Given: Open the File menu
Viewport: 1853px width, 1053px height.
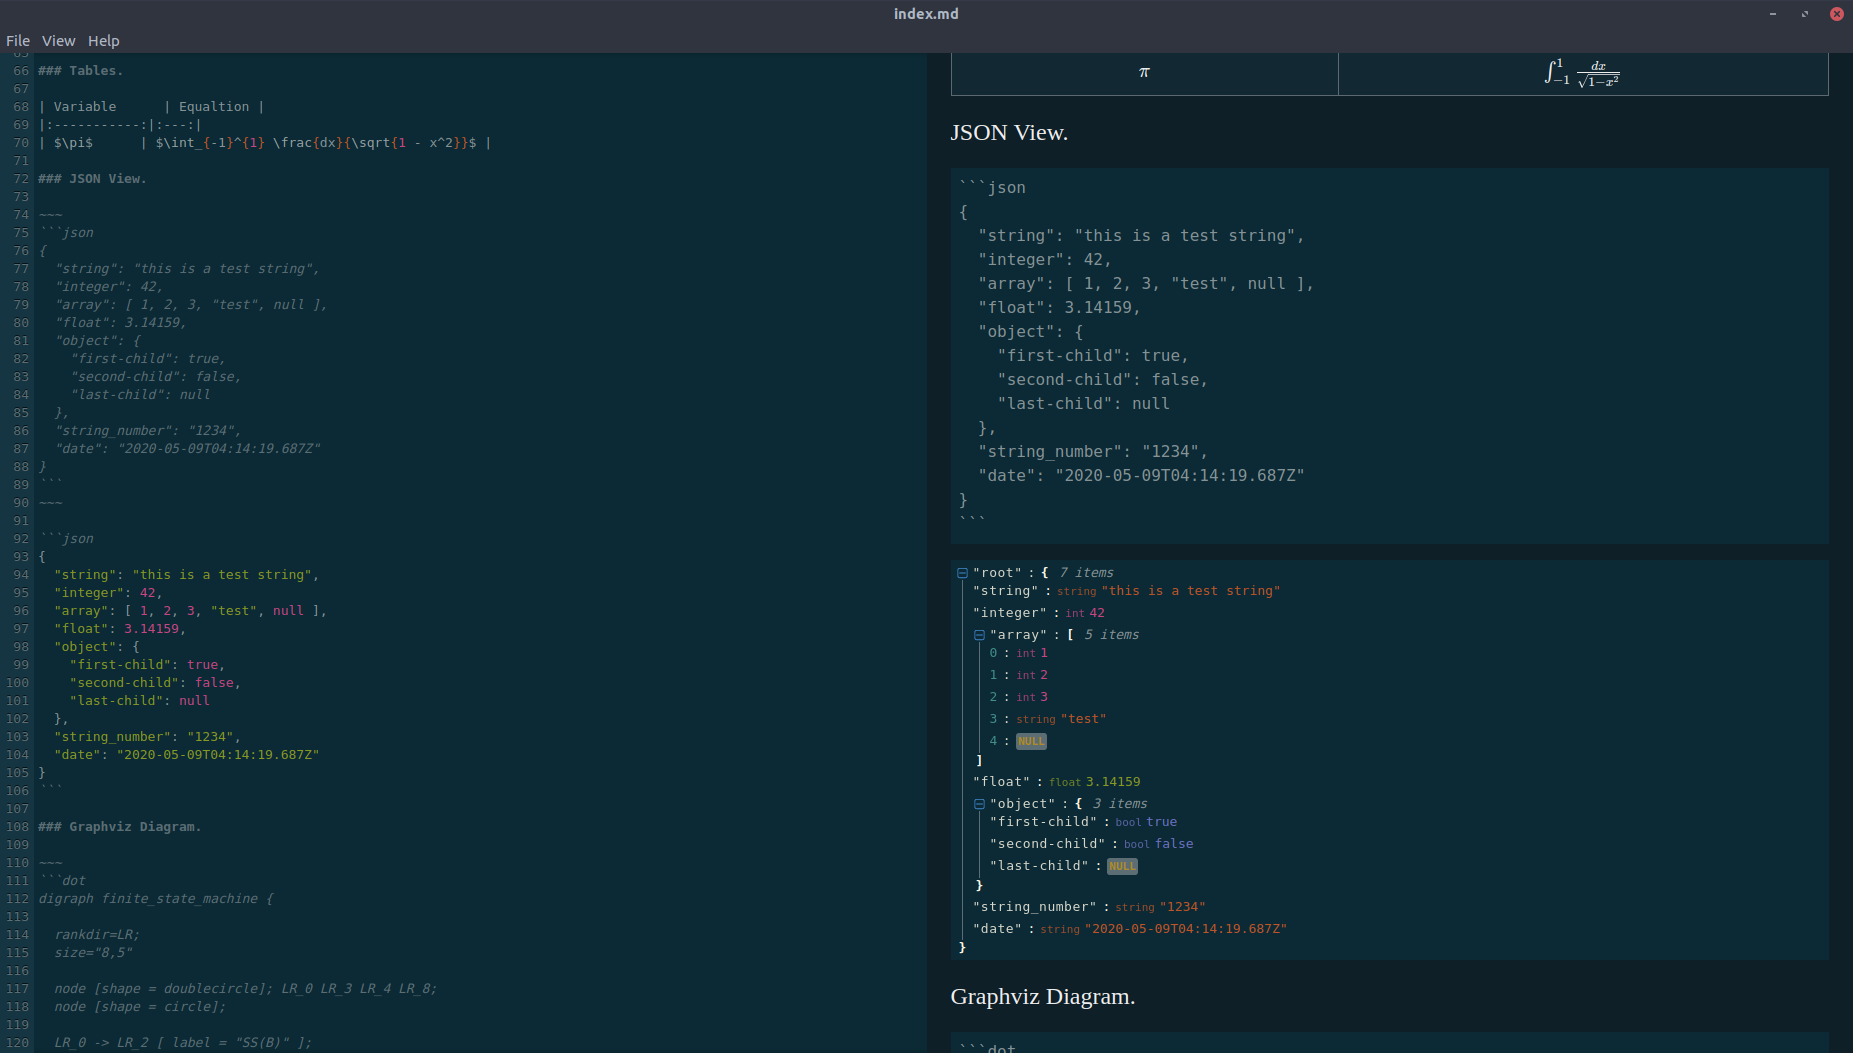Looking at the screenshot, I should click(18, 41).
